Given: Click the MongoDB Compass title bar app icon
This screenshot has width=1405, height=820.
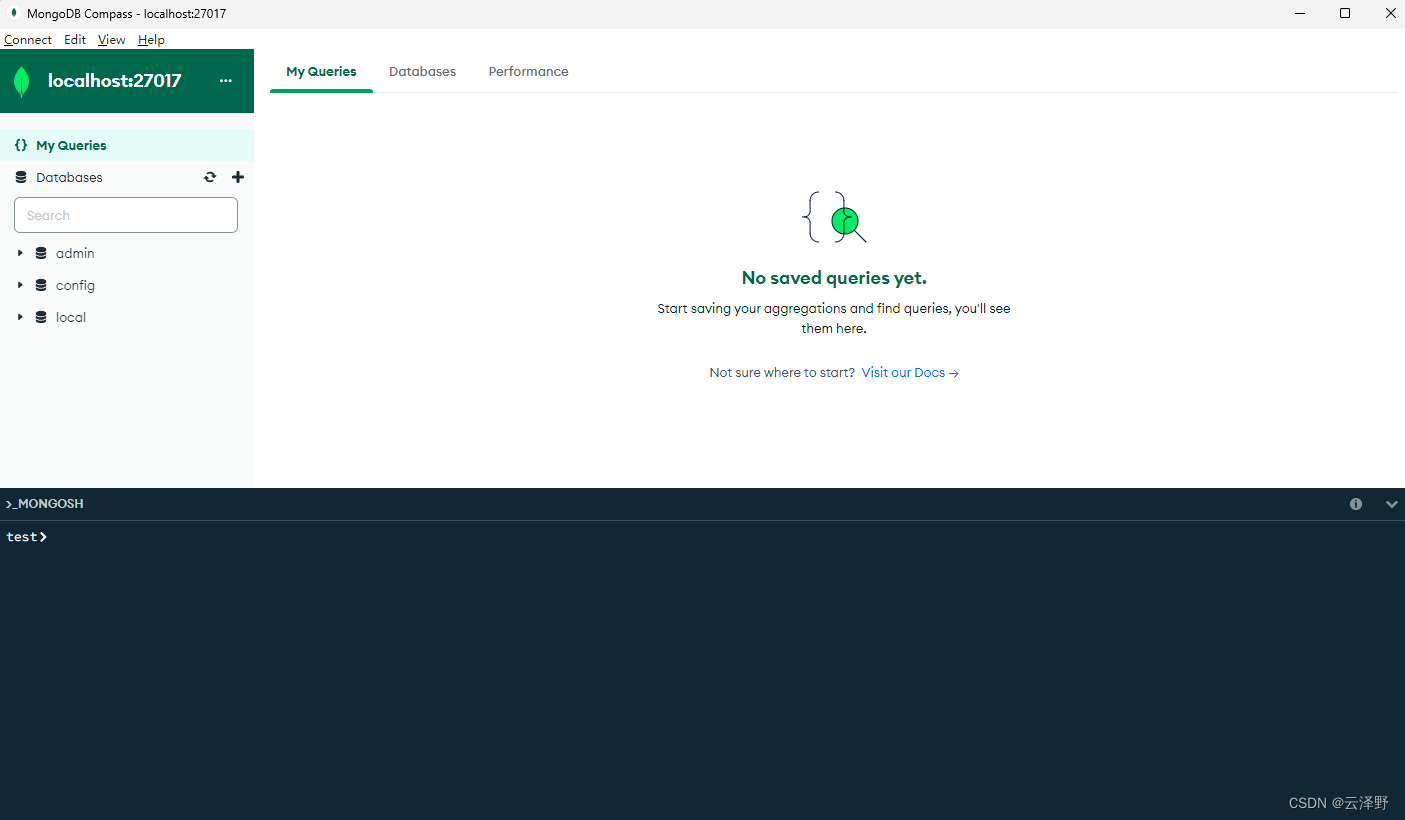Looking at the screenshot, I should coord(15,14).
